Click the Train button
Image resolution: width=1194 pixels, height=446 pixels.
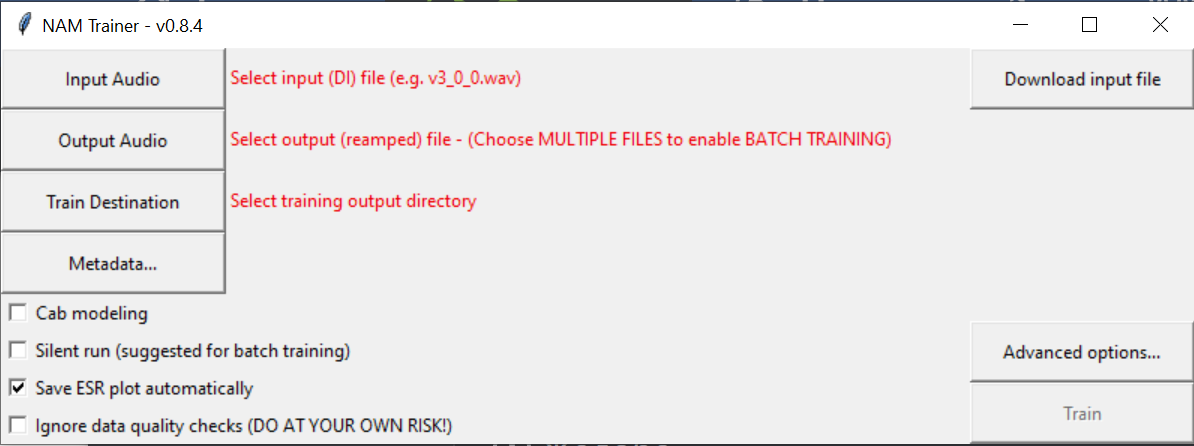click(x=1081, y=413)
